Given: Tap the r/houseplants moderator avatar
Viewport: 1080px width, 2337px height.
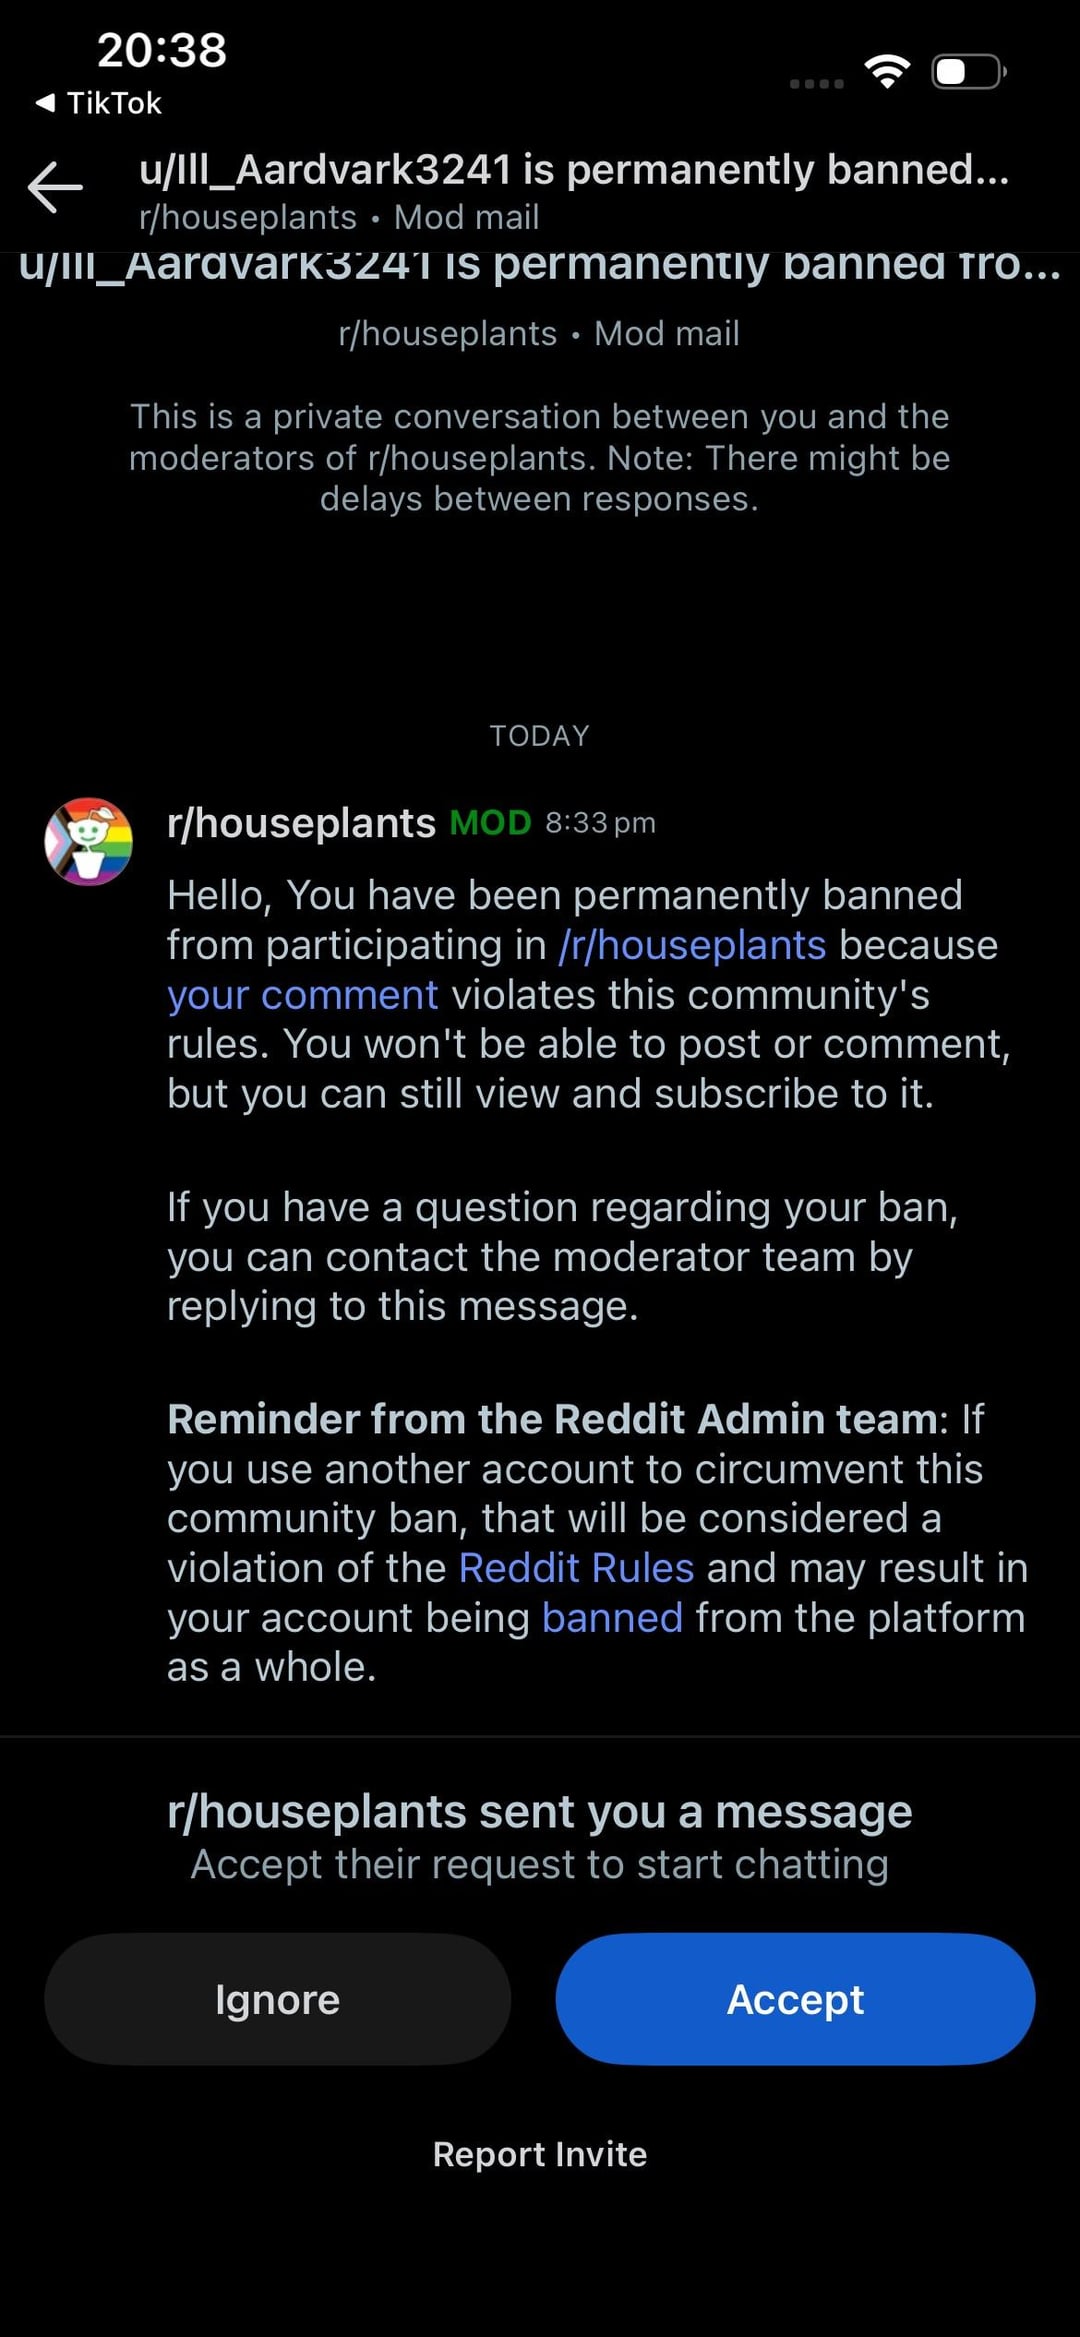Looking at the screenshot, I should tap(89, 841).
